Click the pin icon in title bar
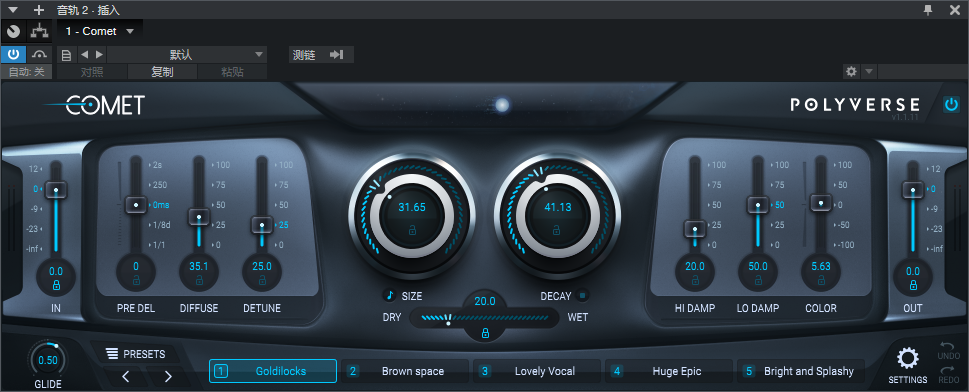Image resolution: width=969 pixels, height=392 pixels. (928, 9)
